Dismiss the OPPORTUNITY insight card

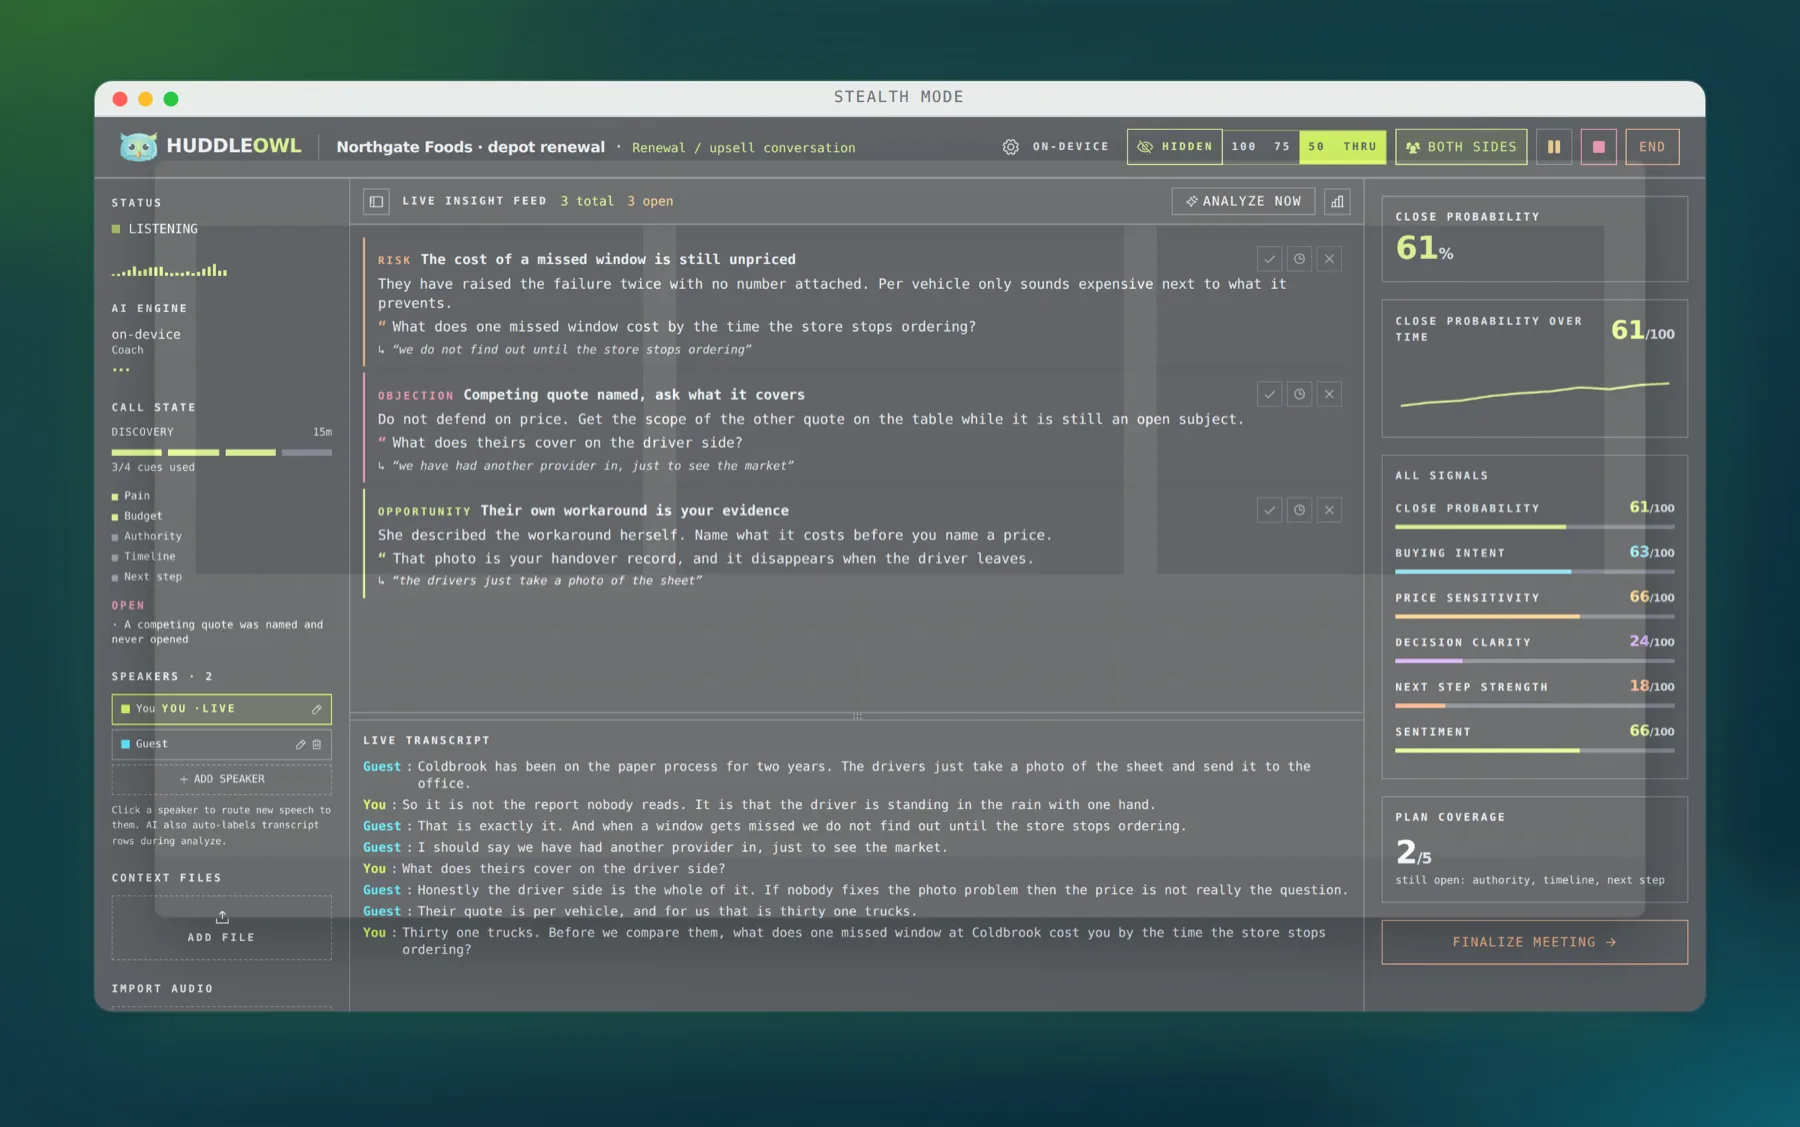[x=1329, y=510]
